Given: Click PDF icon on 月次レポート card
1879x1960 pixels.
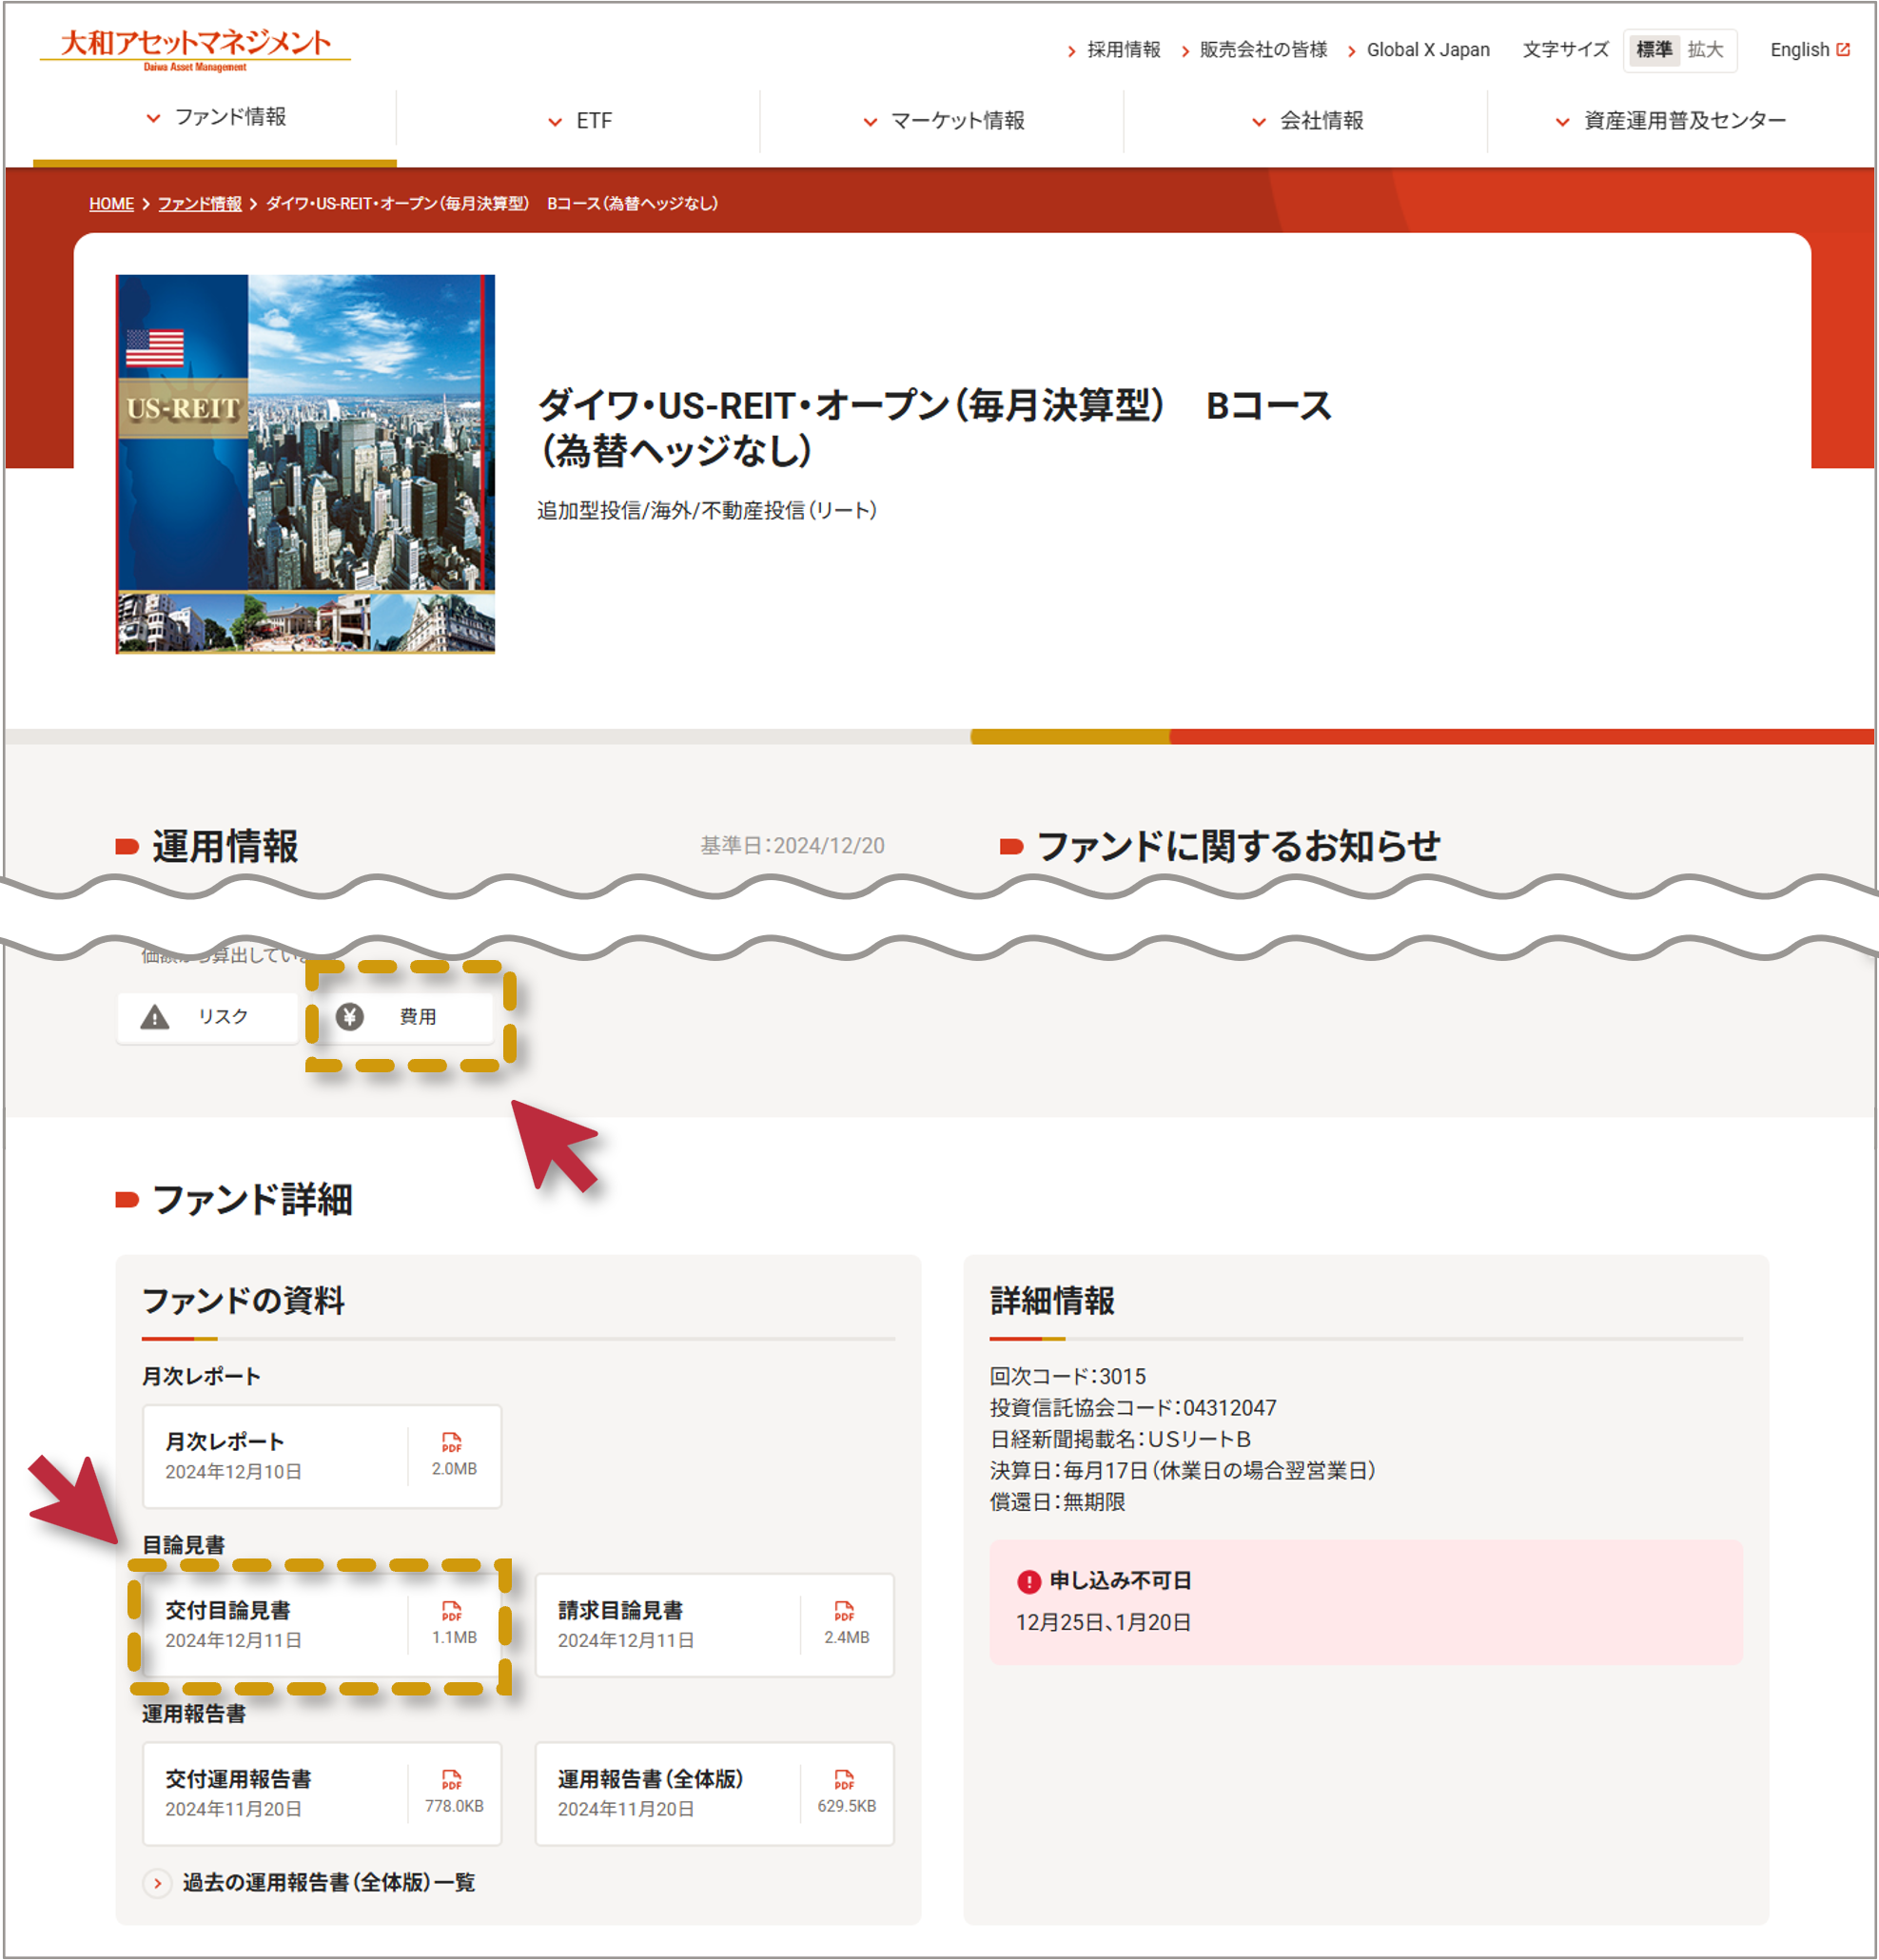Looking at the screenshot, I should [452, 1443].
